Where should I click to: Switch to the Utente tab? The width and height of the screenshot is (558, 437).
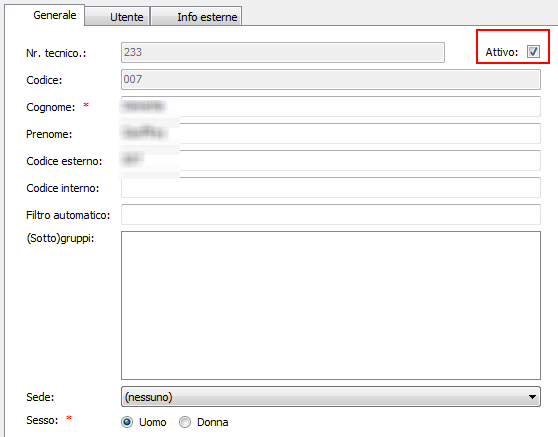coord(117,17)
